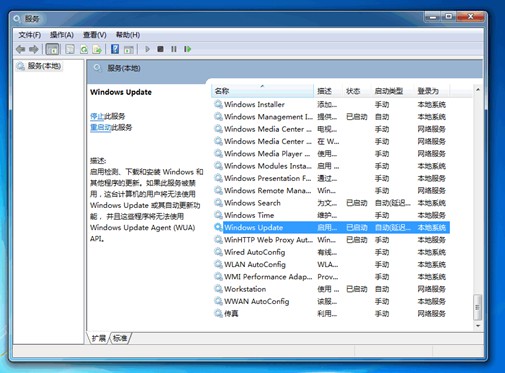This screenshot has height=373, width=505.
Task: Select the Workstation service
Action: (331, 289)
